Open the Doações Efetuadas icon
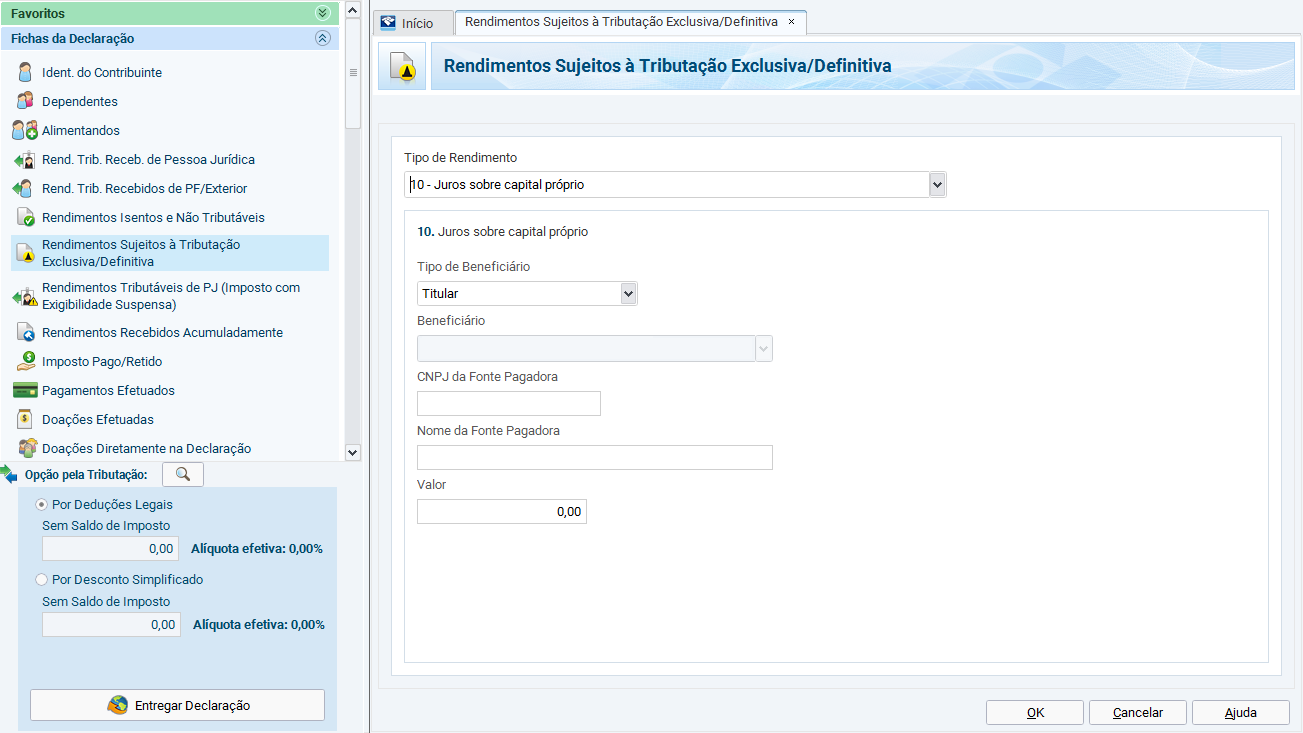The image size is (1303, 733). pos(25,419)
